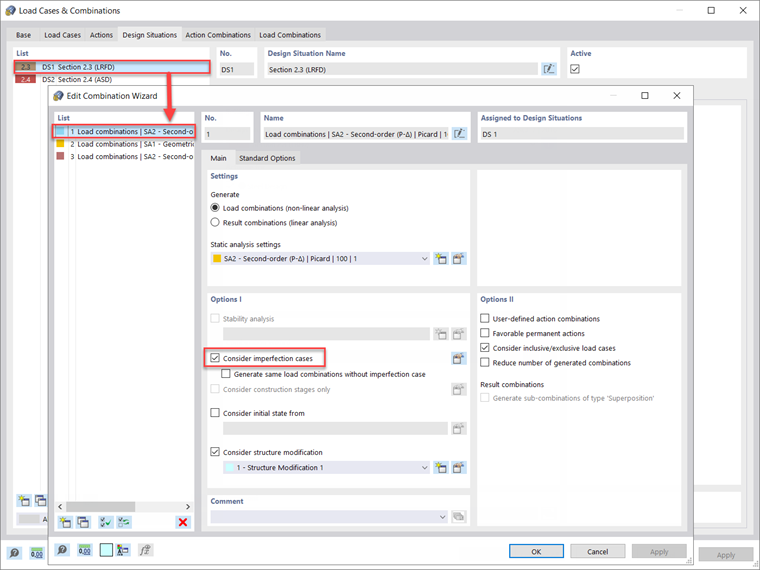
Task: Cancel the Edit Combination Wizard
Action: 597,552
